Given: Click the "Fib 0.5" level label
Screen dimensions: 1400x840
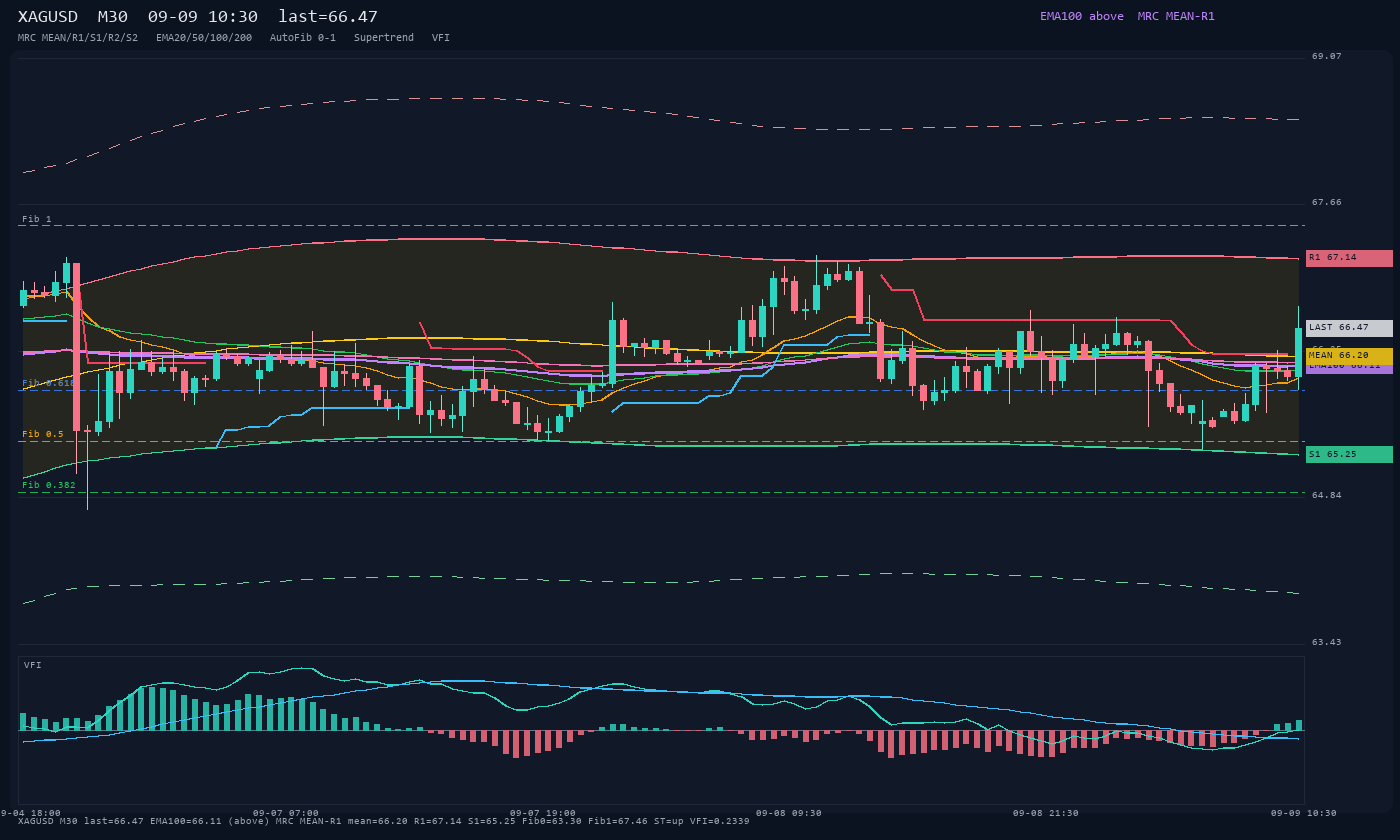Looking at the screenshot, I should click(43, 434).
